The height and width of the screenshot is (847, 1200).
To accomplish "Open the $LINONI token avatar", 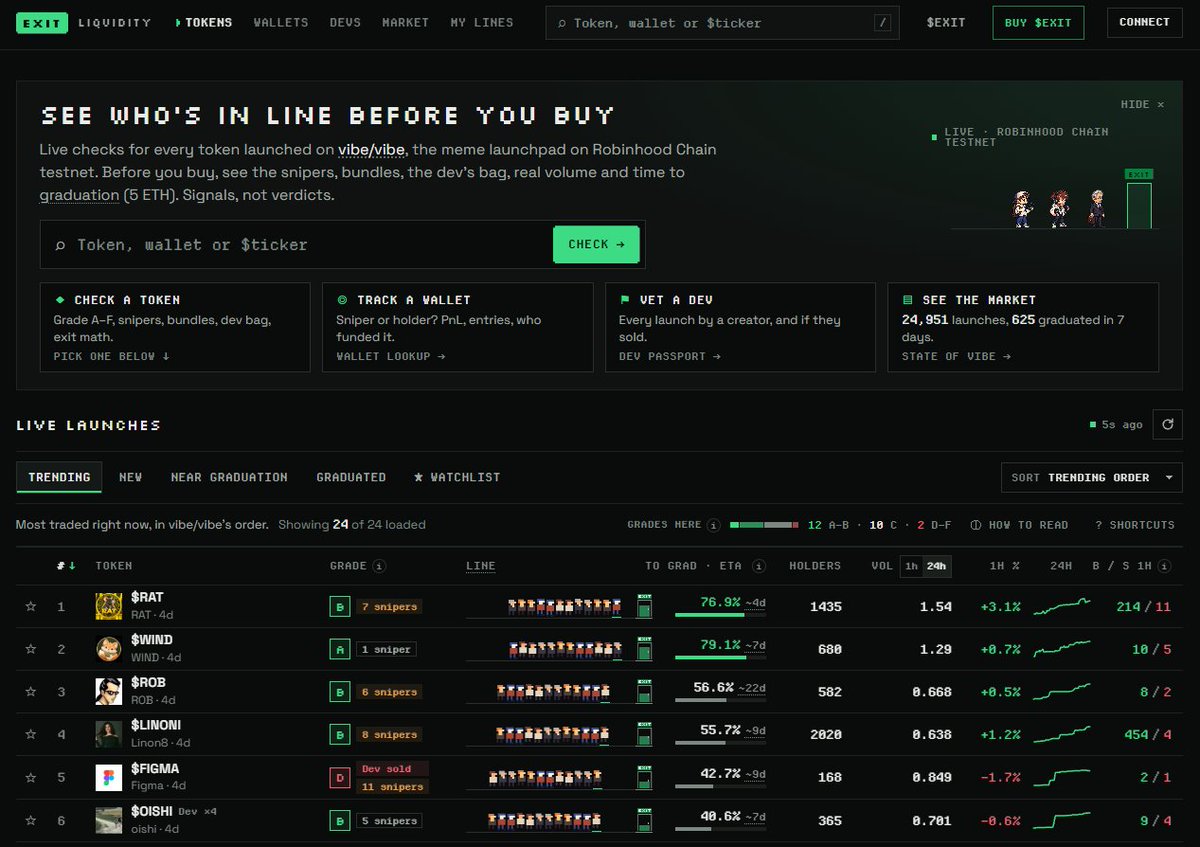I will pyautogui.click(x=109, y=735).
